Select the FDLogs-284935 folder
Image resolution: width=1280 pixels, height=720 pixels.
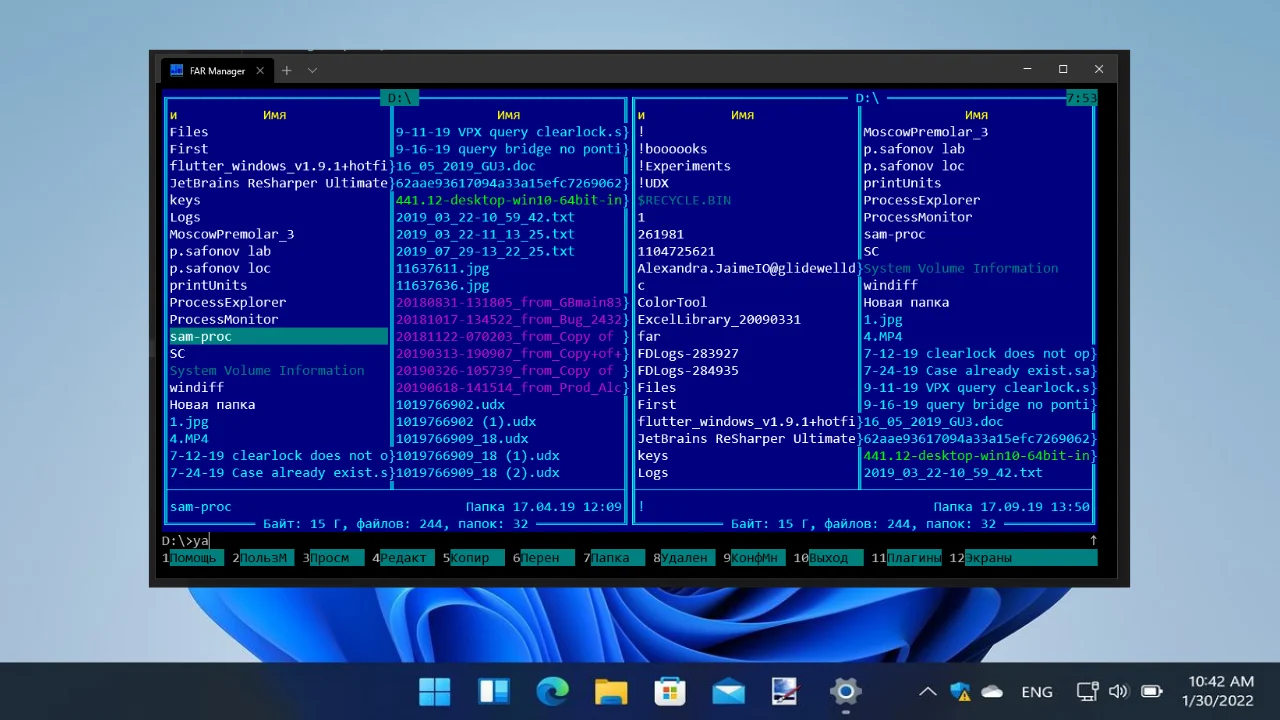(688, 370)
